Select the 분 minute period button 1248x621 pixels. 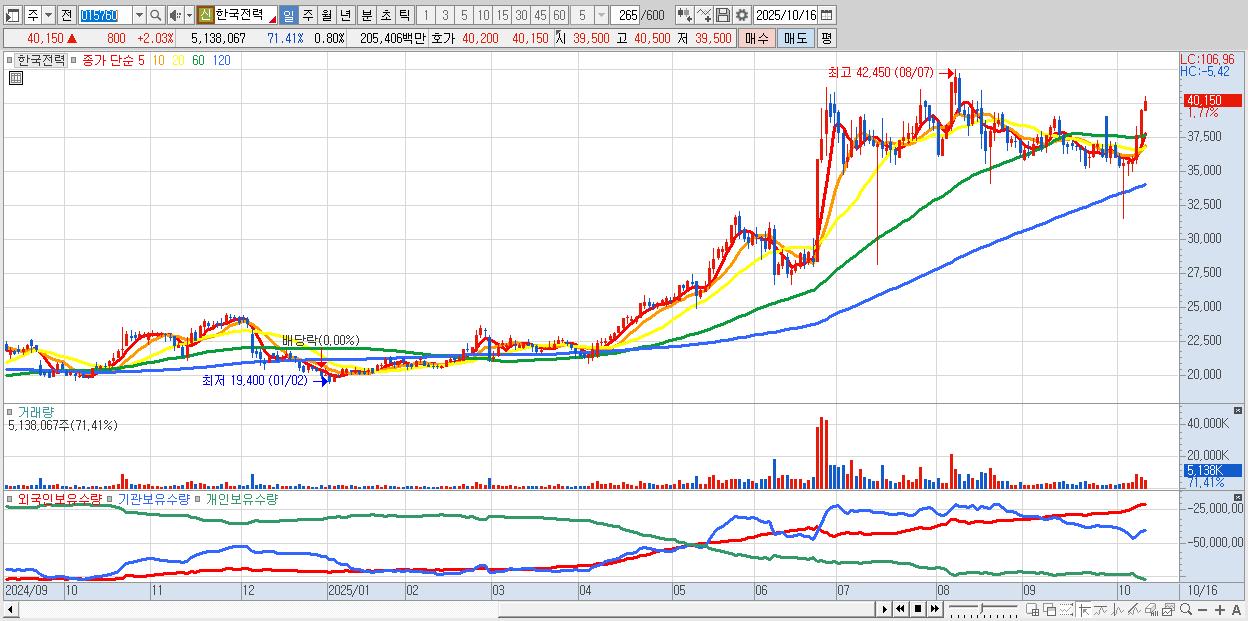tap(366, 15)
